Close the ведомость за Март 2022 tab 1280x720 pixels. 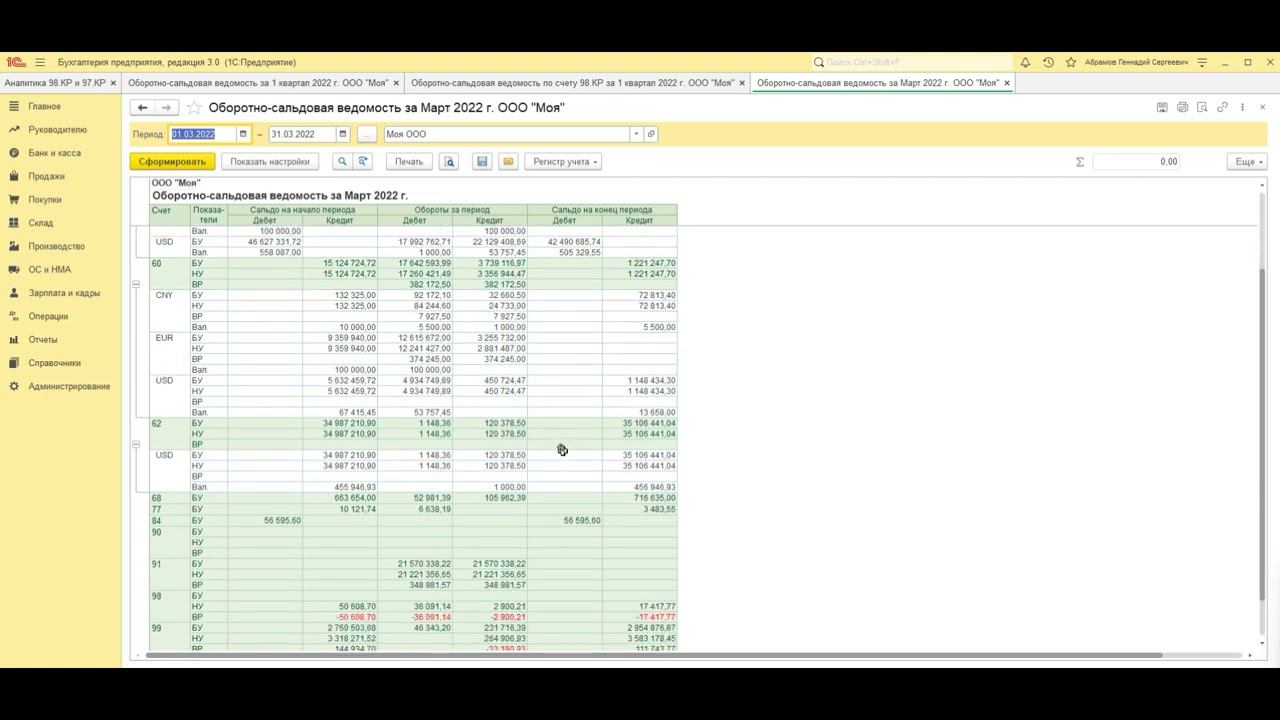(1007, 83)
